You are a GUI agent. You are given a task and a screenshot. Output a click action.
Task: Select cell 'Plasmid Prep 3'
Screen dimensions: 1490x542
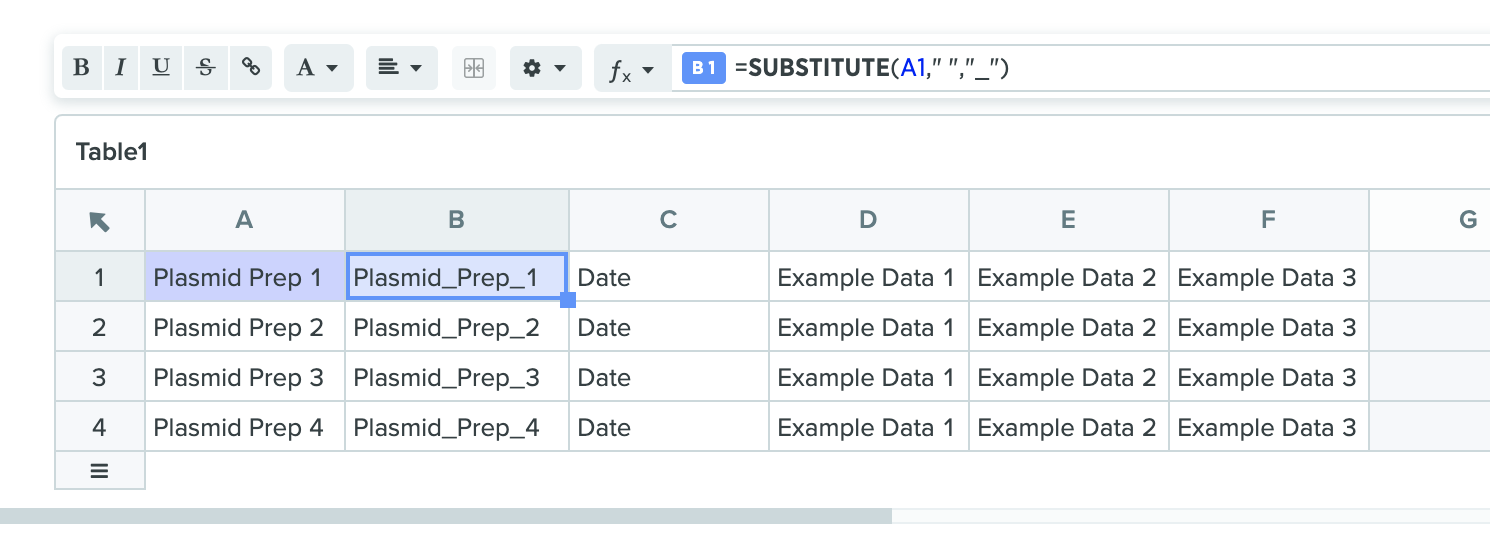point(245,377)
